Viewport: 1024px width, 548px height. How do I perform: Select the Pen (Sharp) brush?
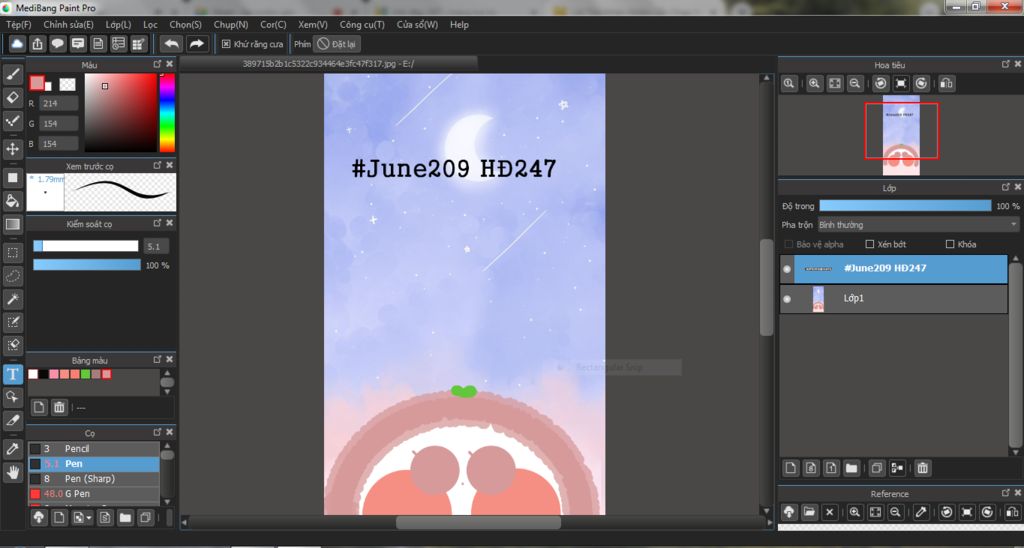coord(93,479)
